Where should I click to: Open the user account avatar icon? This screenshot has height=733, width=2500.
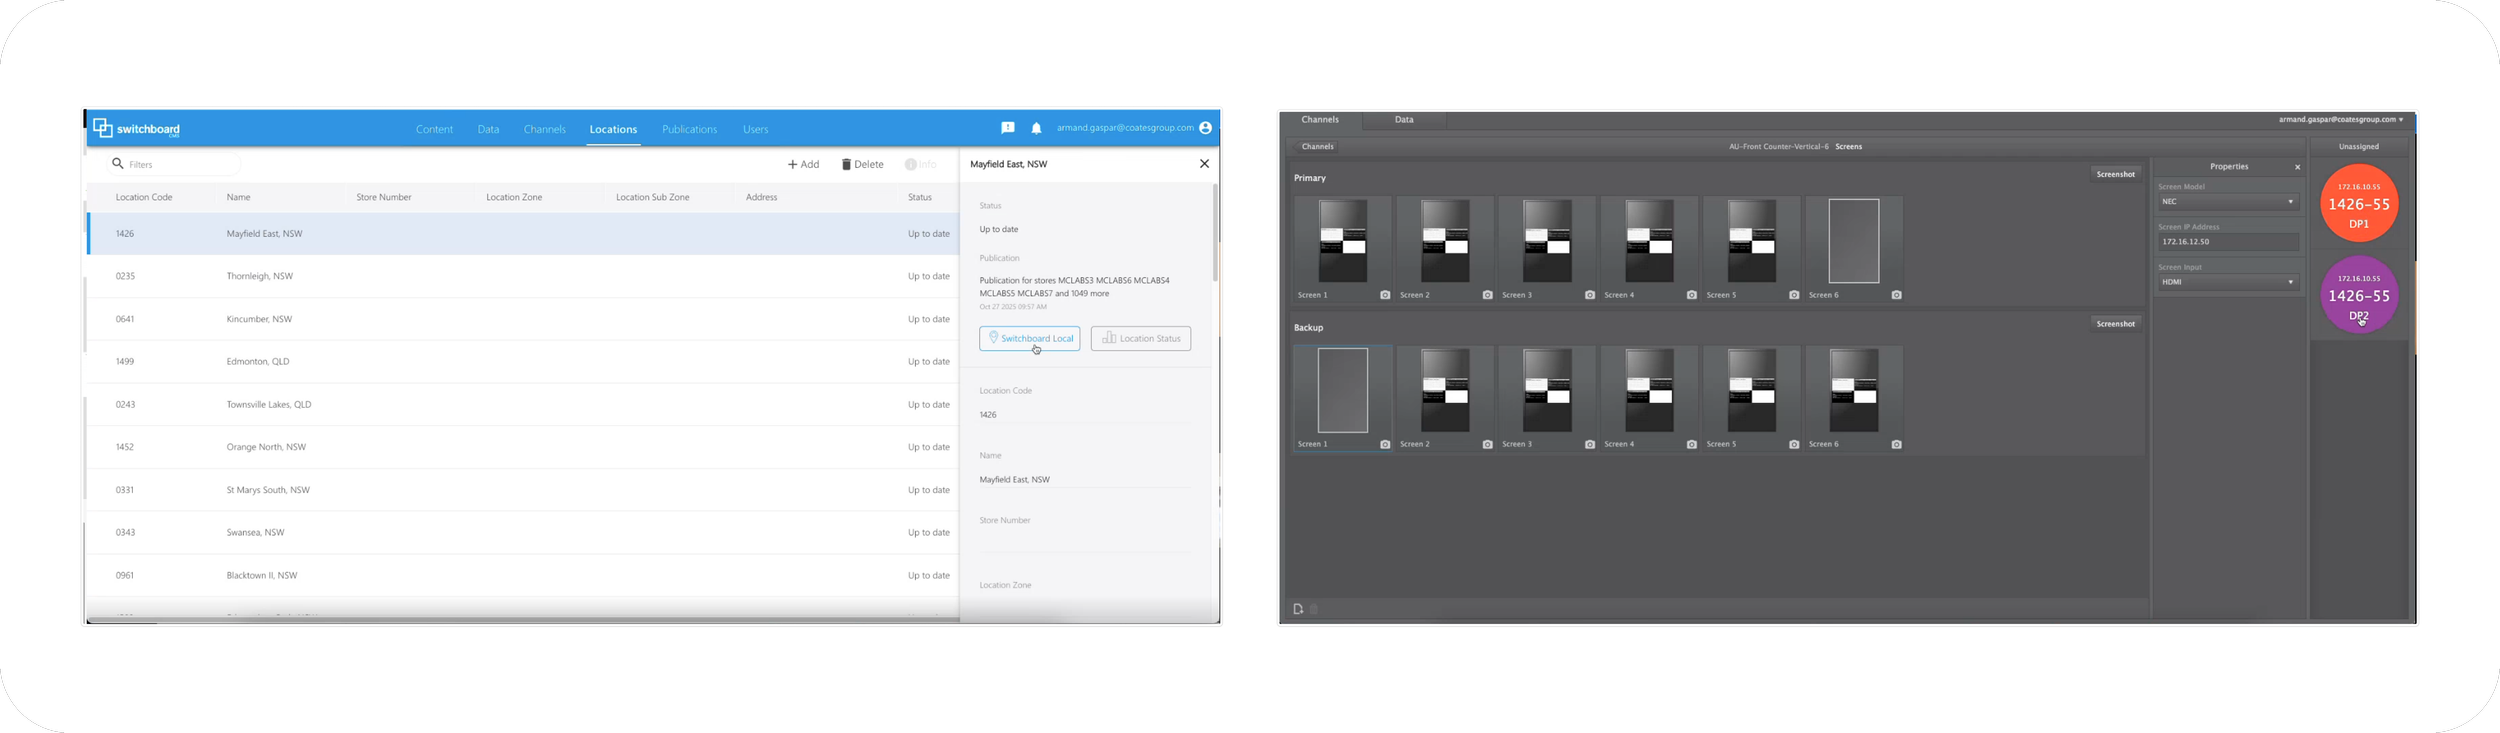1205,128
